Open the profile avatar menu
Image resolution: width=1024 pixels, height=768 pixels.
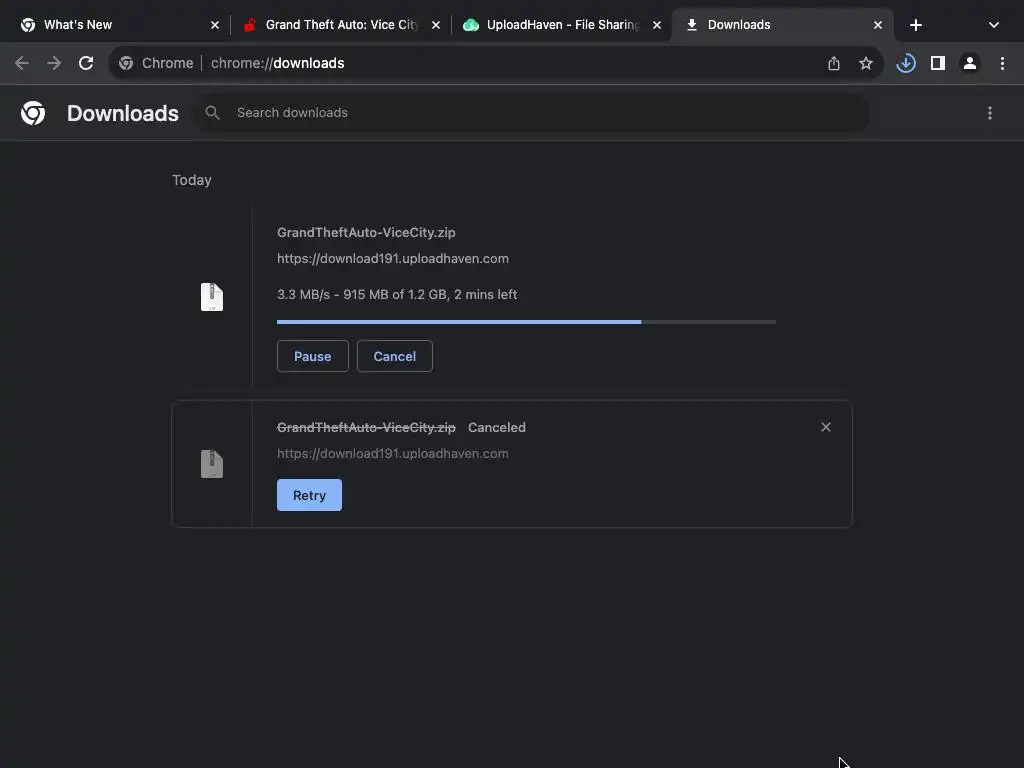point(970,63)
